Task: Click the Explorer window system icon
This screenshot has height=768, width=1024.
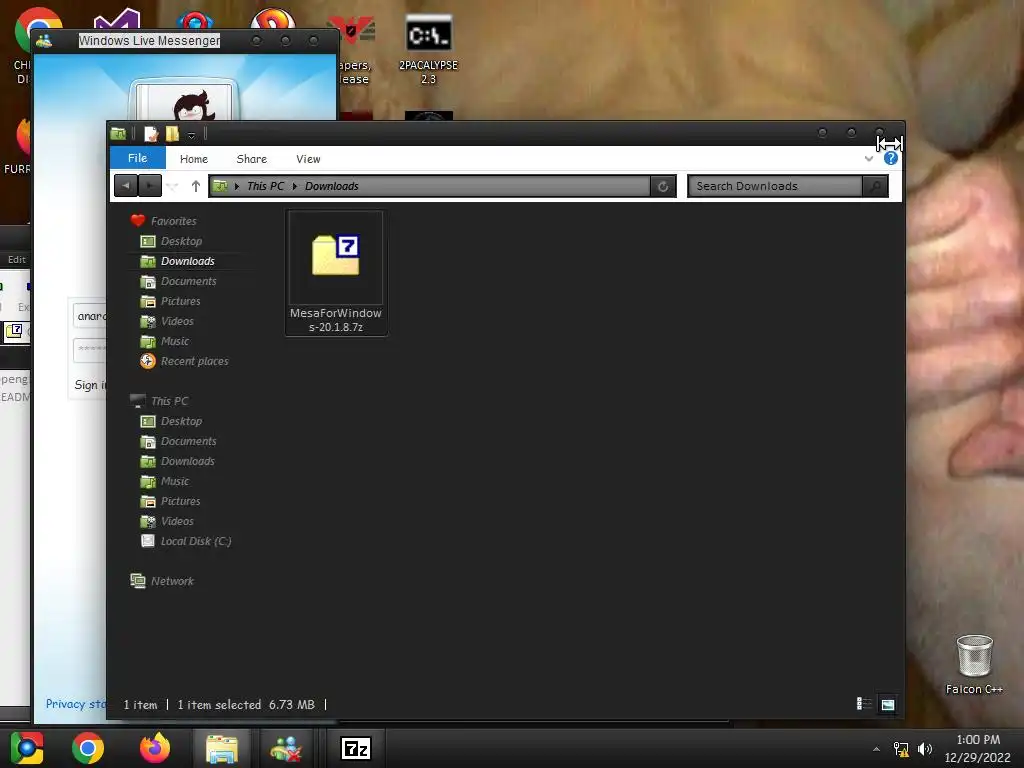Action: click(118, 134)
